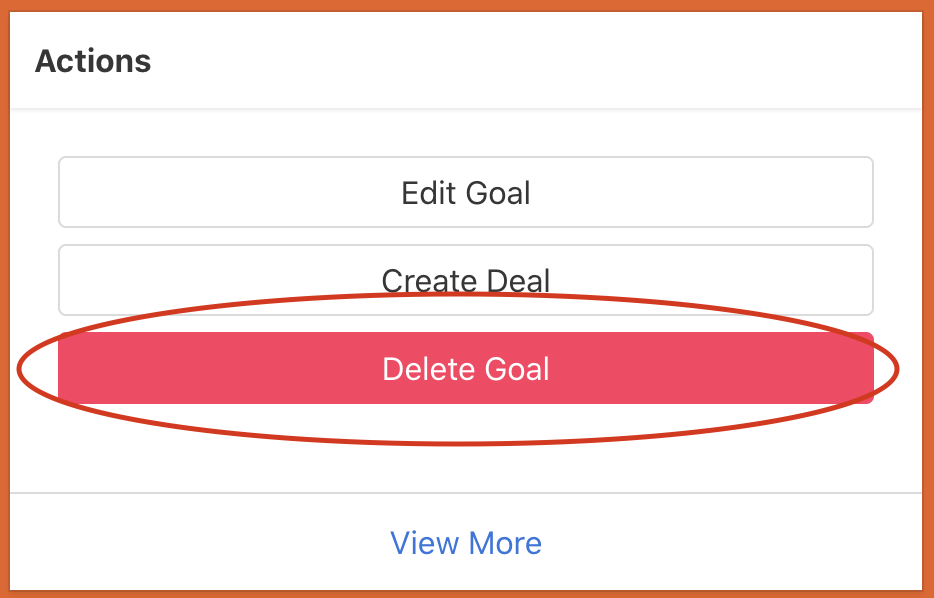Launch deal creation with Create Deal
Screen dimensions: 934x598
[466, 279]
